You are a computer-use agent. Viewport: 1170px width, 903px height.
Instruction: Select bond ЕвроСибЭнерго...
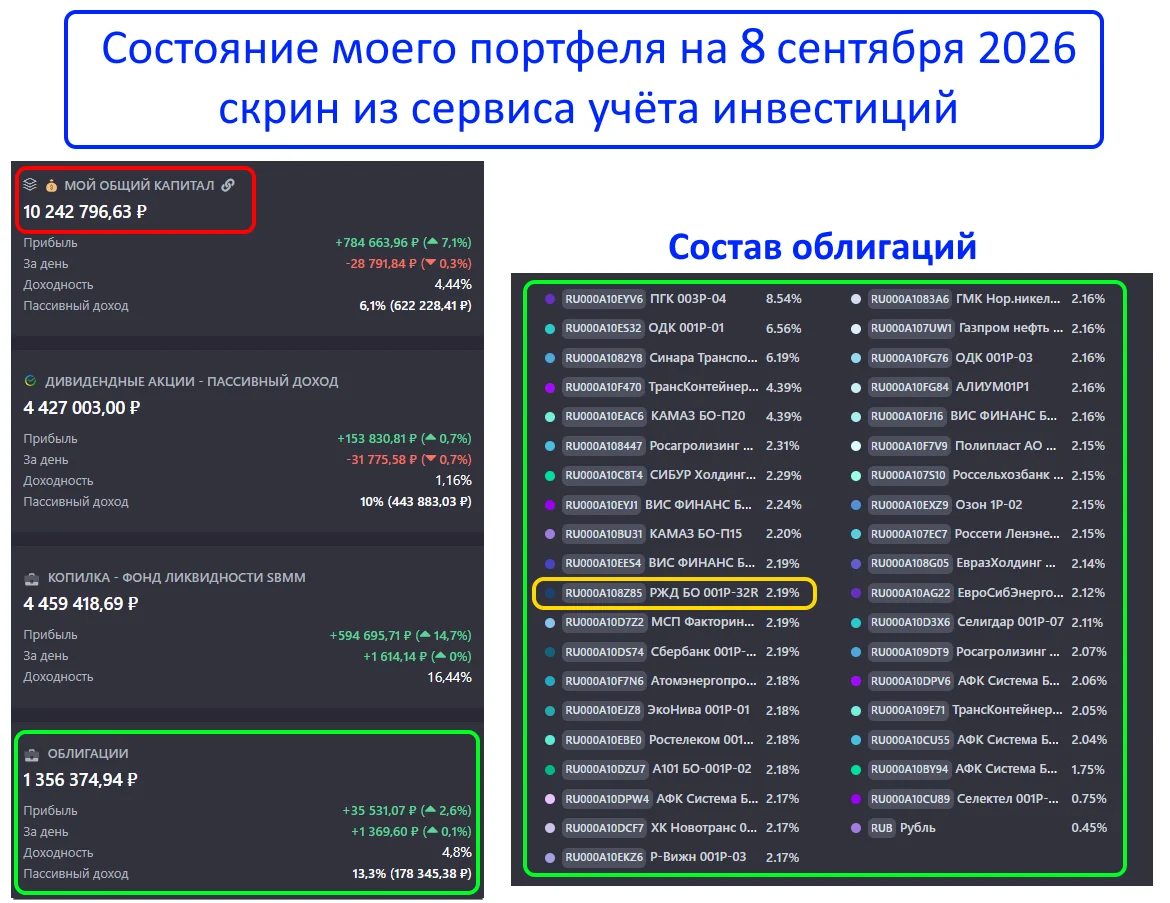click(x=1011, y=593)
